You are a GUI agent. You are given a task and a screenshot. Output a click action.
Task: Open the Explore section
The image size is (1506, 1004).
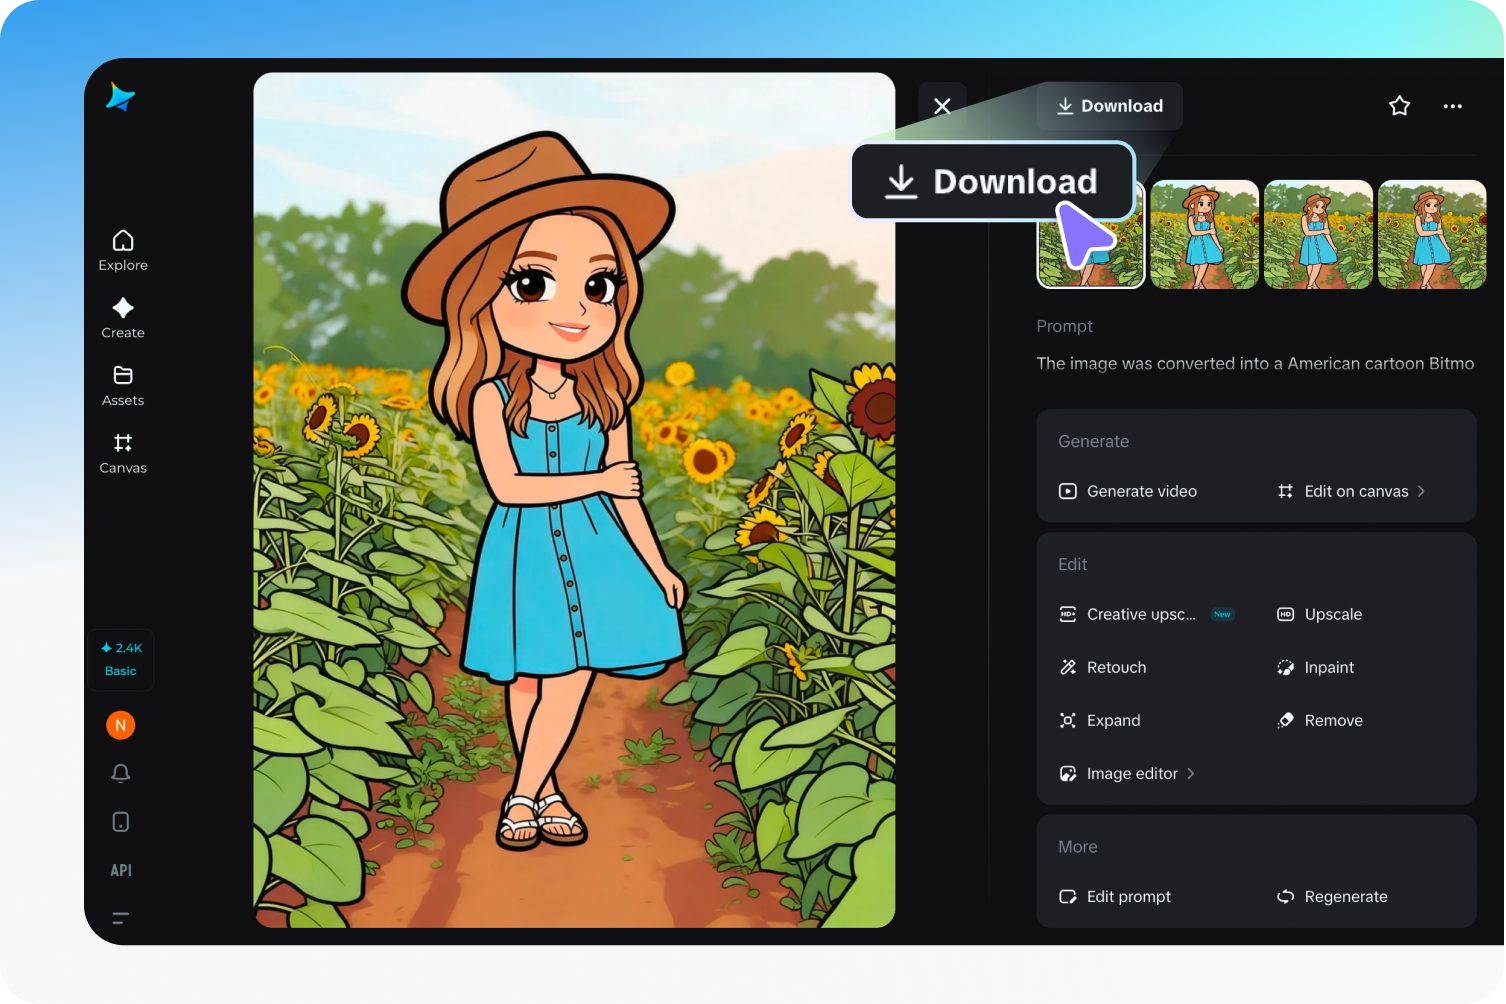click(x=122, y=249)
